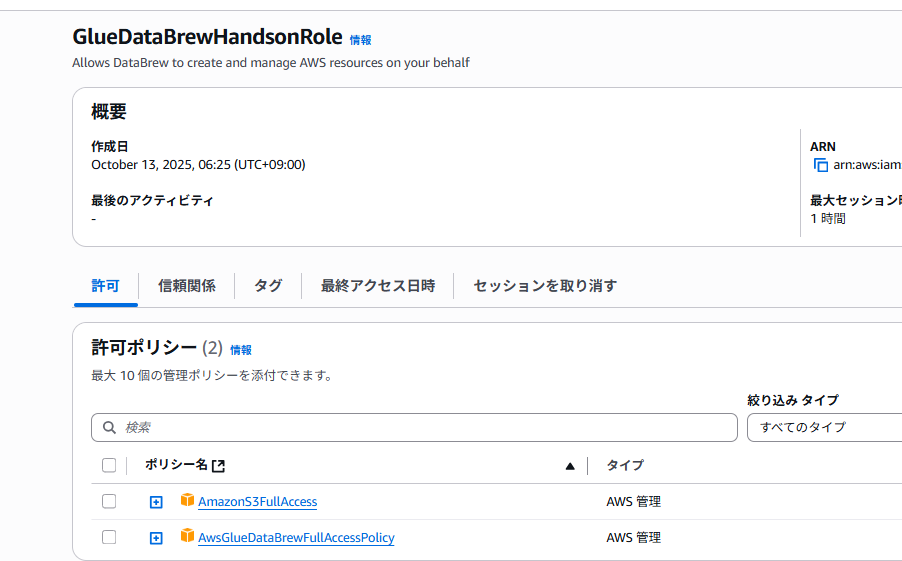
Task: Click the magnifier icon in the search box
Action: pyautogui.click(x=109, y=427)
